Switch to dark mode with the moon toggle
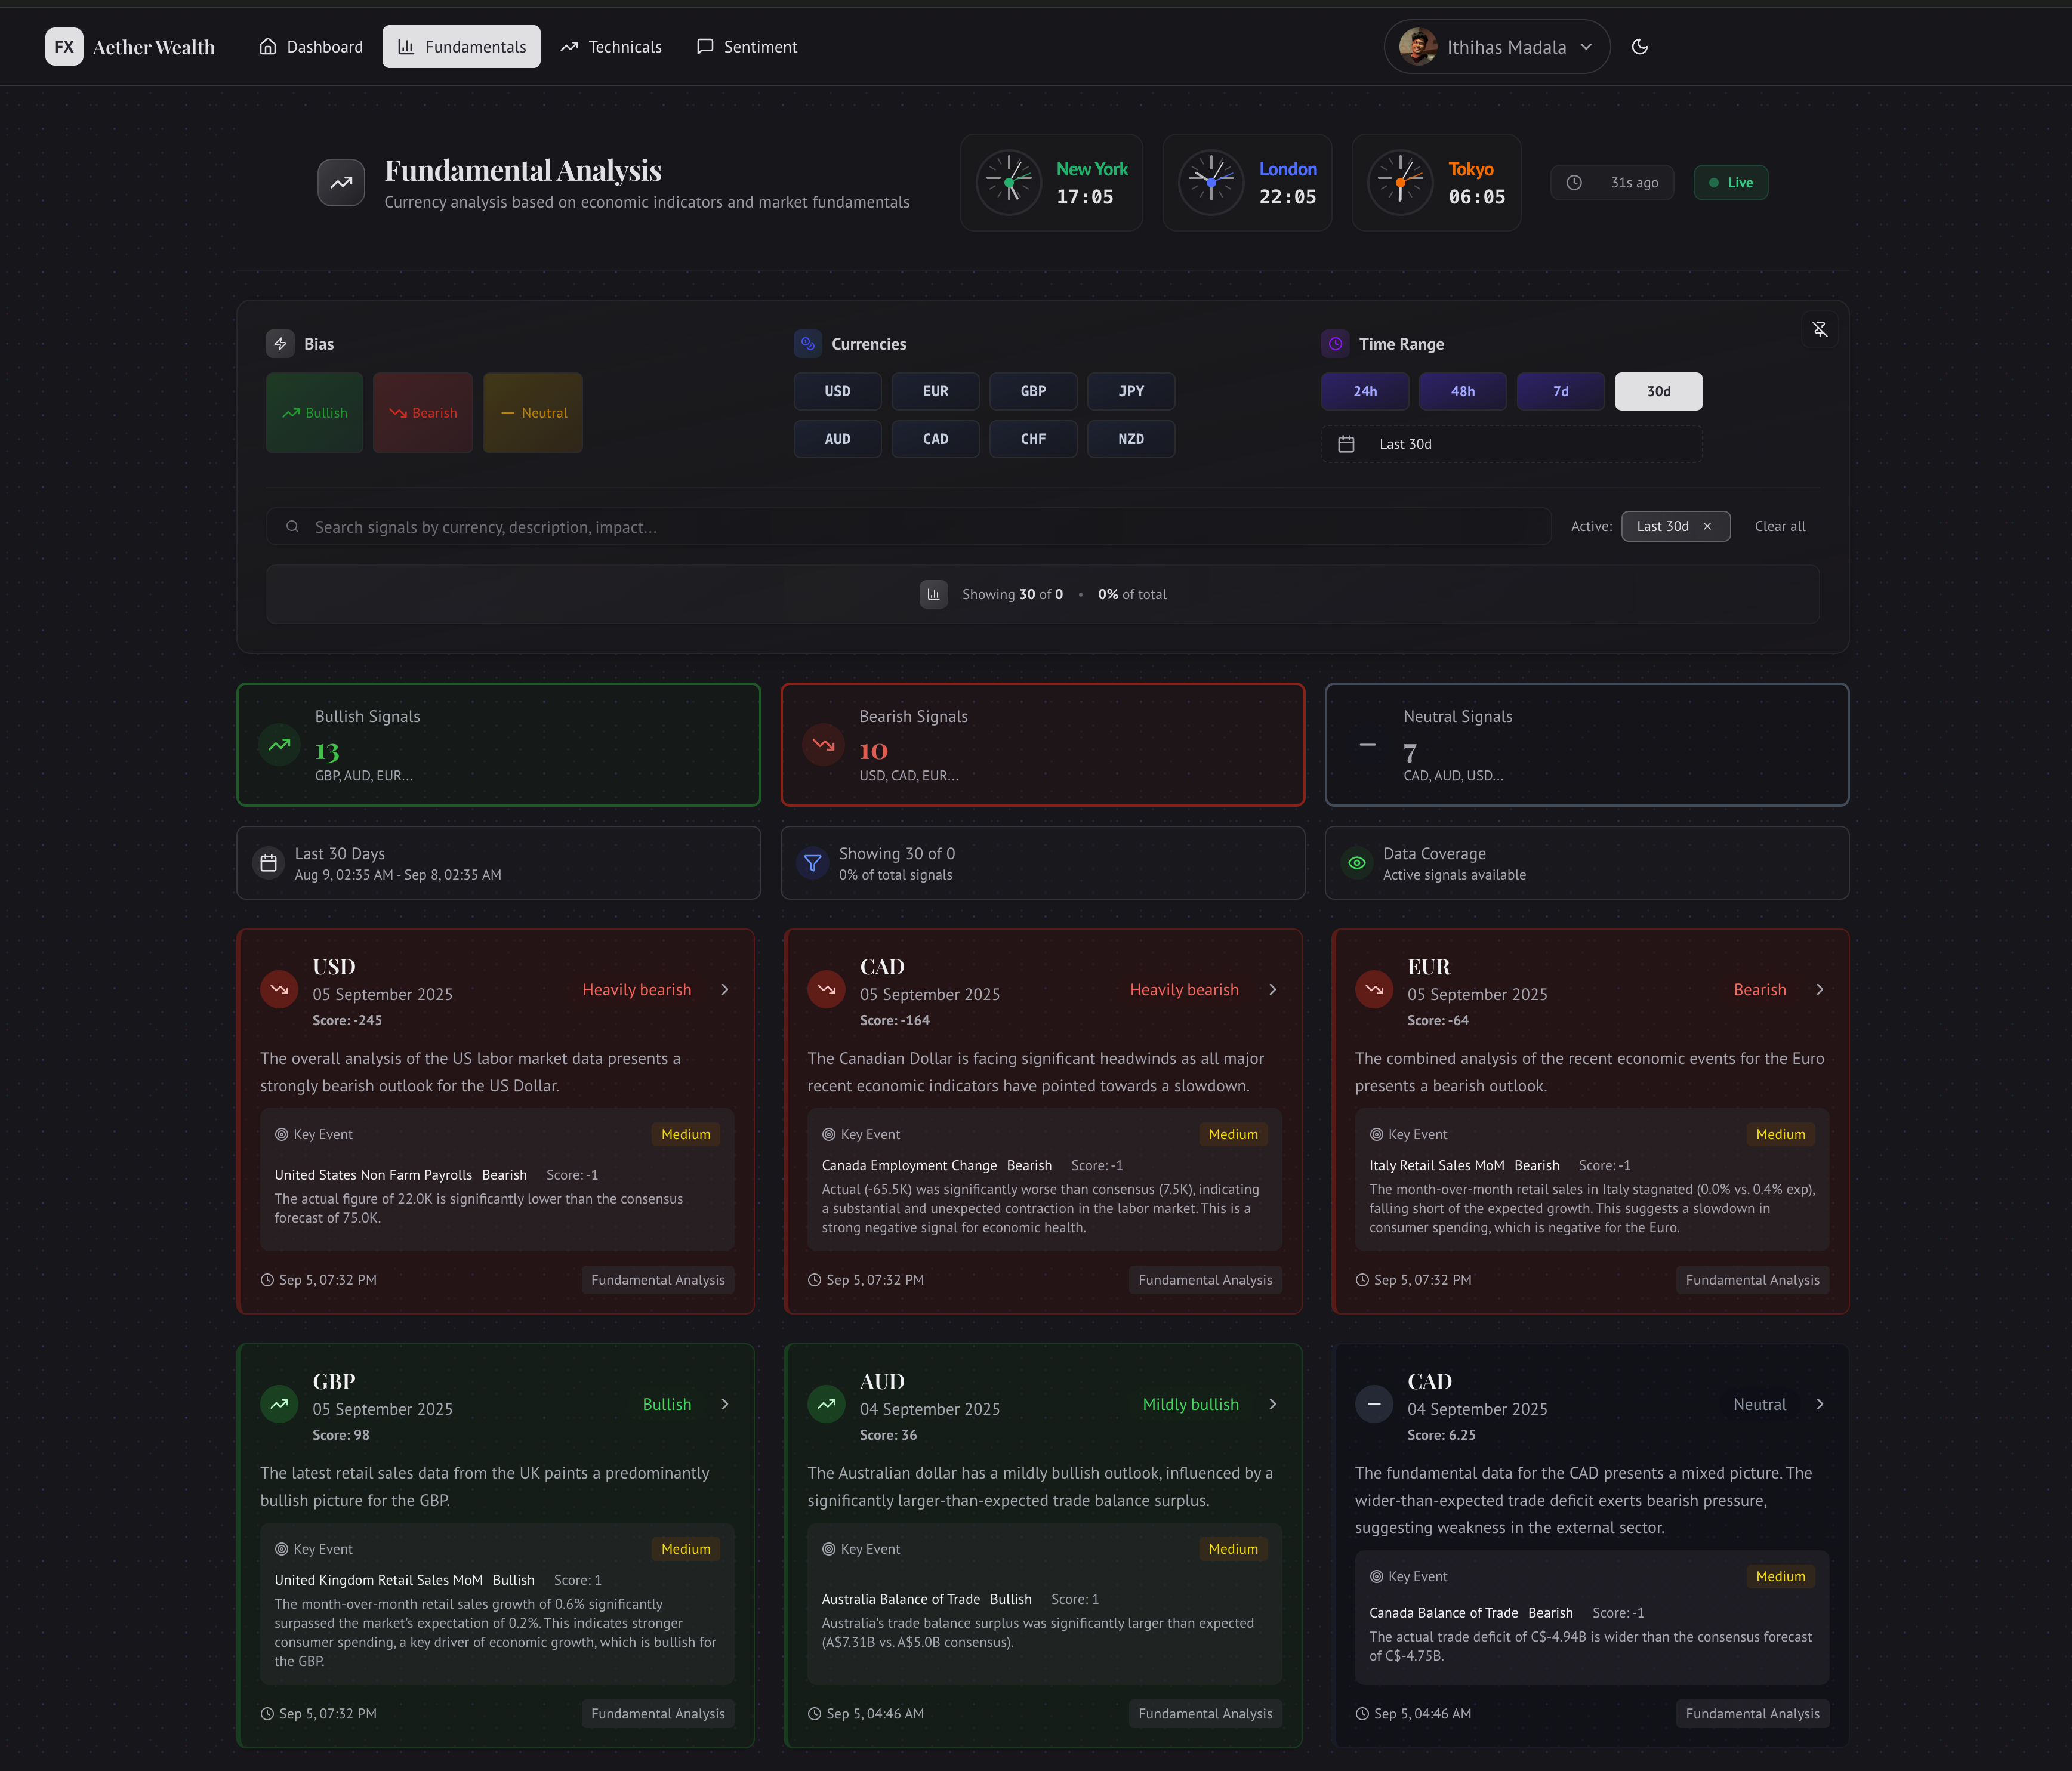Viewport: 2072px width, 1771px height. pos(1640,46)
